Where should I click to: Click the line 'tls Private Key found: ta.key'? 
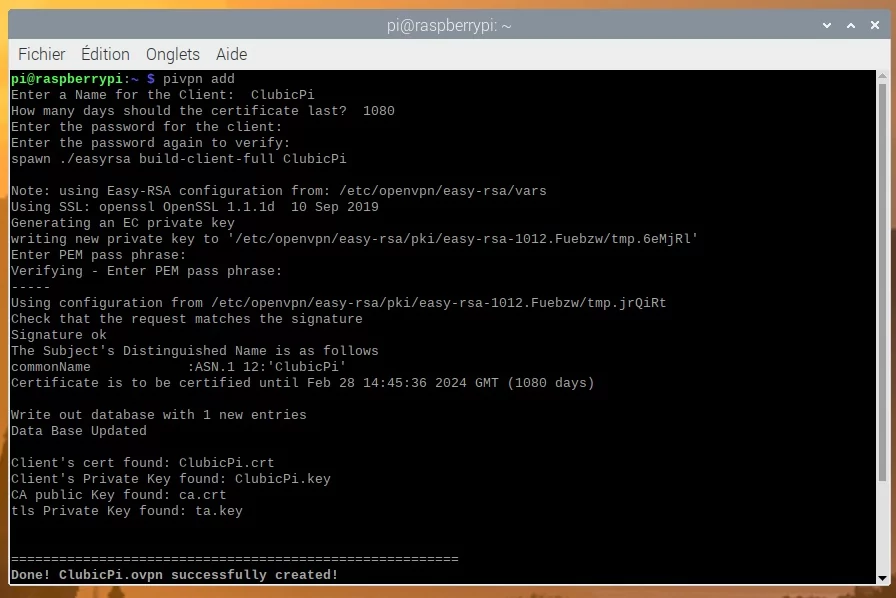tap(127, 511)
